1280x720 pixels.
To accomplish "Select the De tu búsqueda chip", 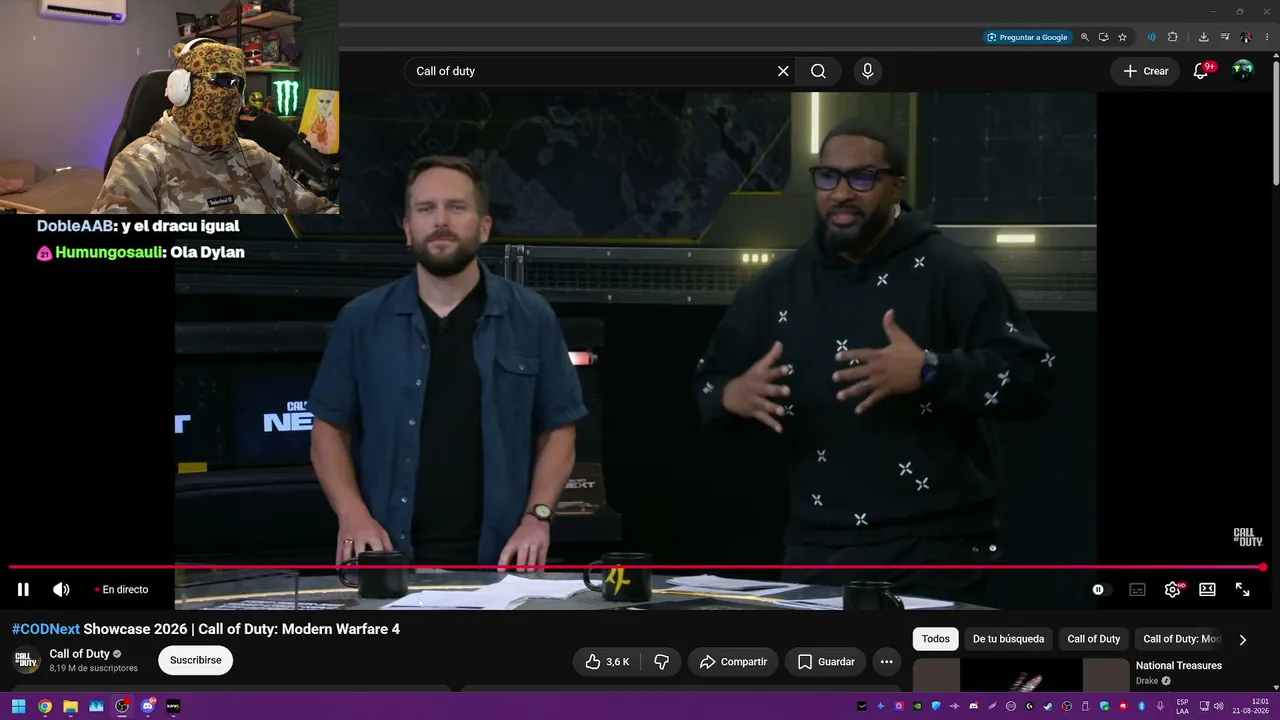I will [1008, 639].
